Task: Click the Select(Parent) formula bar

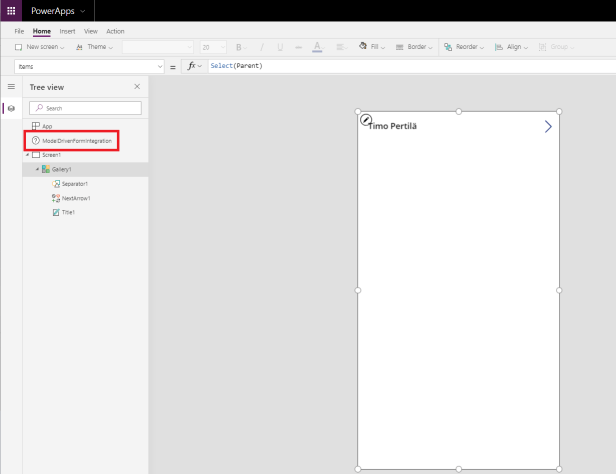Action: coord(412,66)
